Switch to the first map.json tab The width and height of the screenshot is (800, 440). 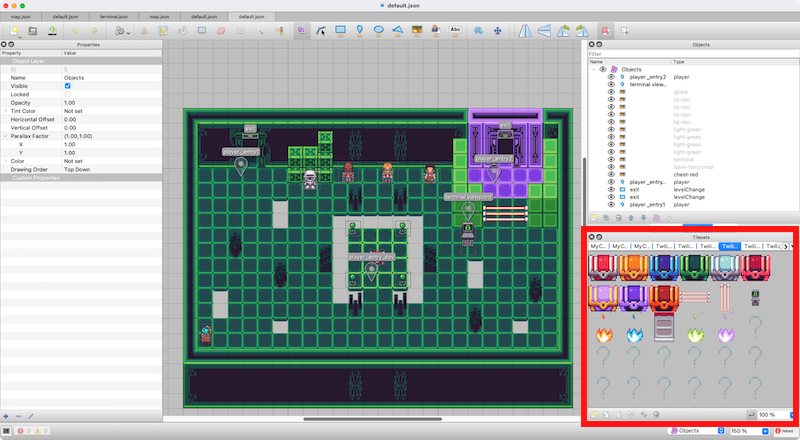click(x=22, y=18)
